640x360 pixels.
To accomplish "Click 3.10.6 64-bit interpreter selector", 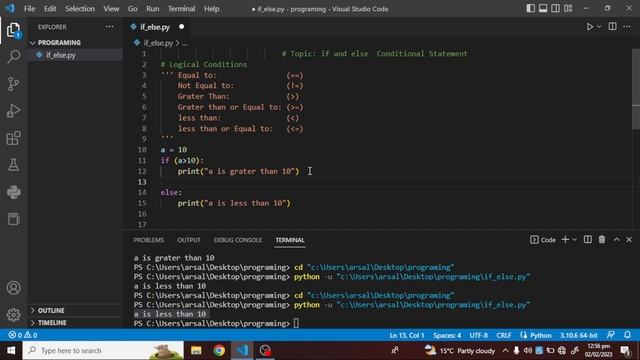I will click(578, 336).
